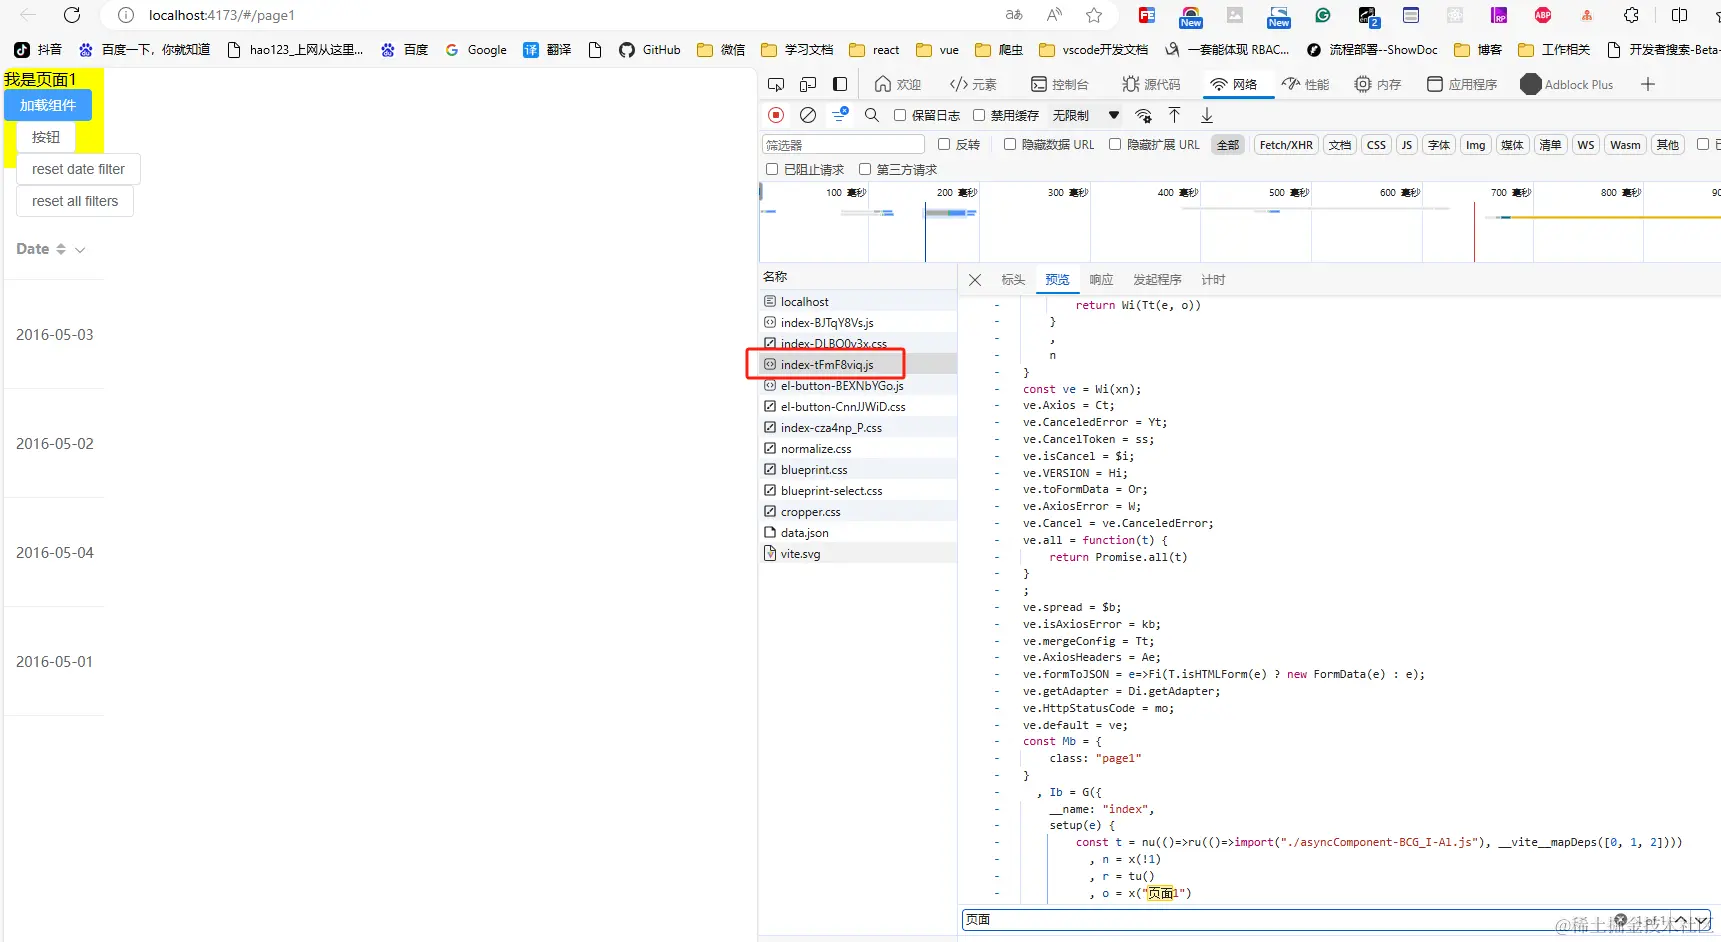Open network search magnifier

(872, 115)
